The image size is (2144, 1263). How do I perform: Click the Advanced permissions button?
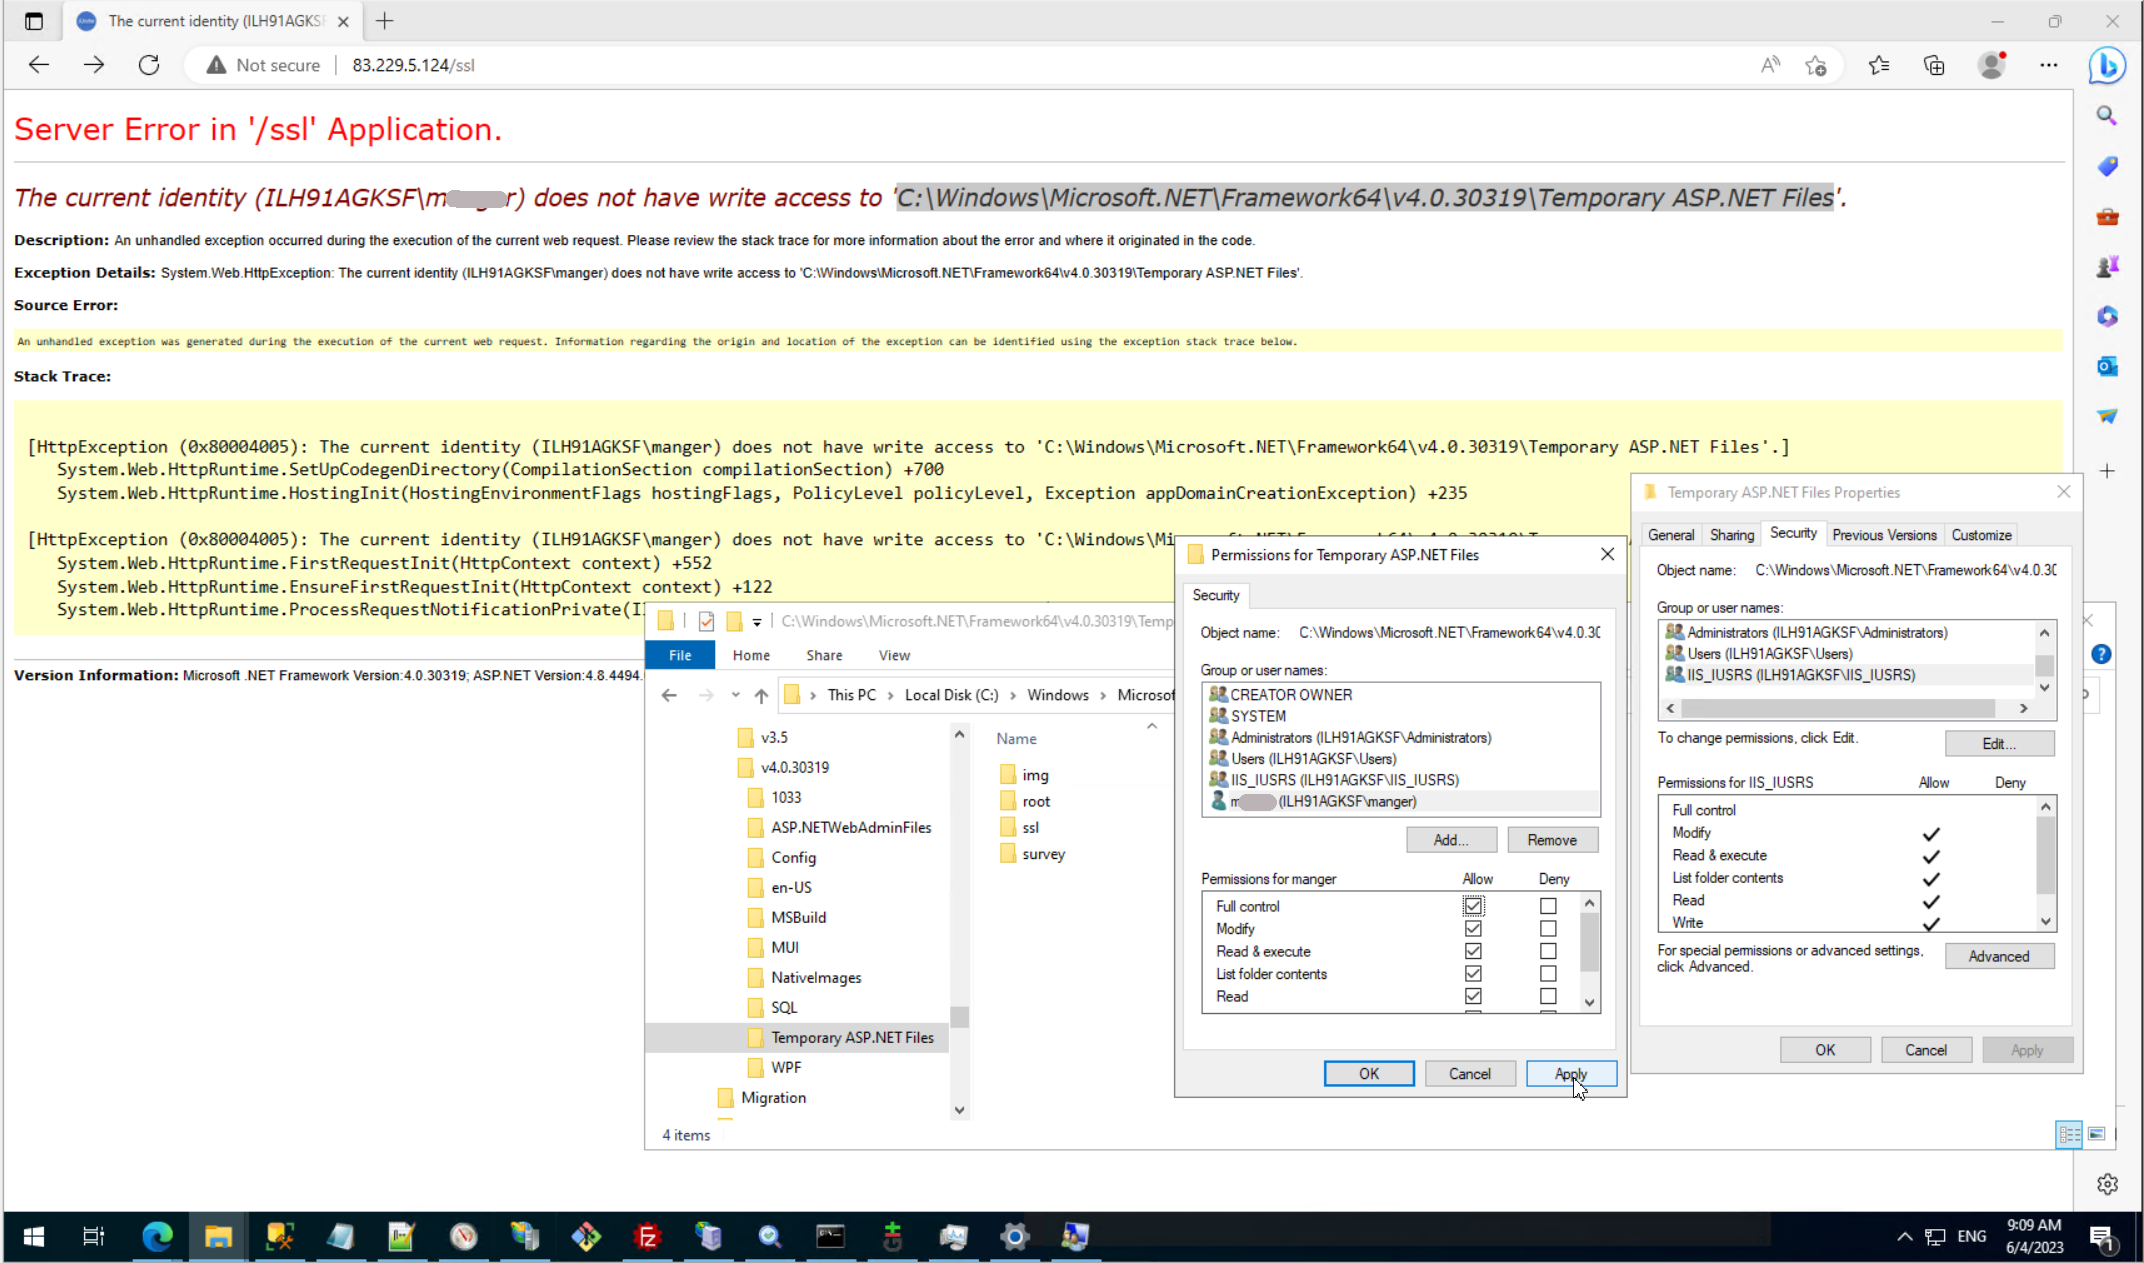point(1998,956)
